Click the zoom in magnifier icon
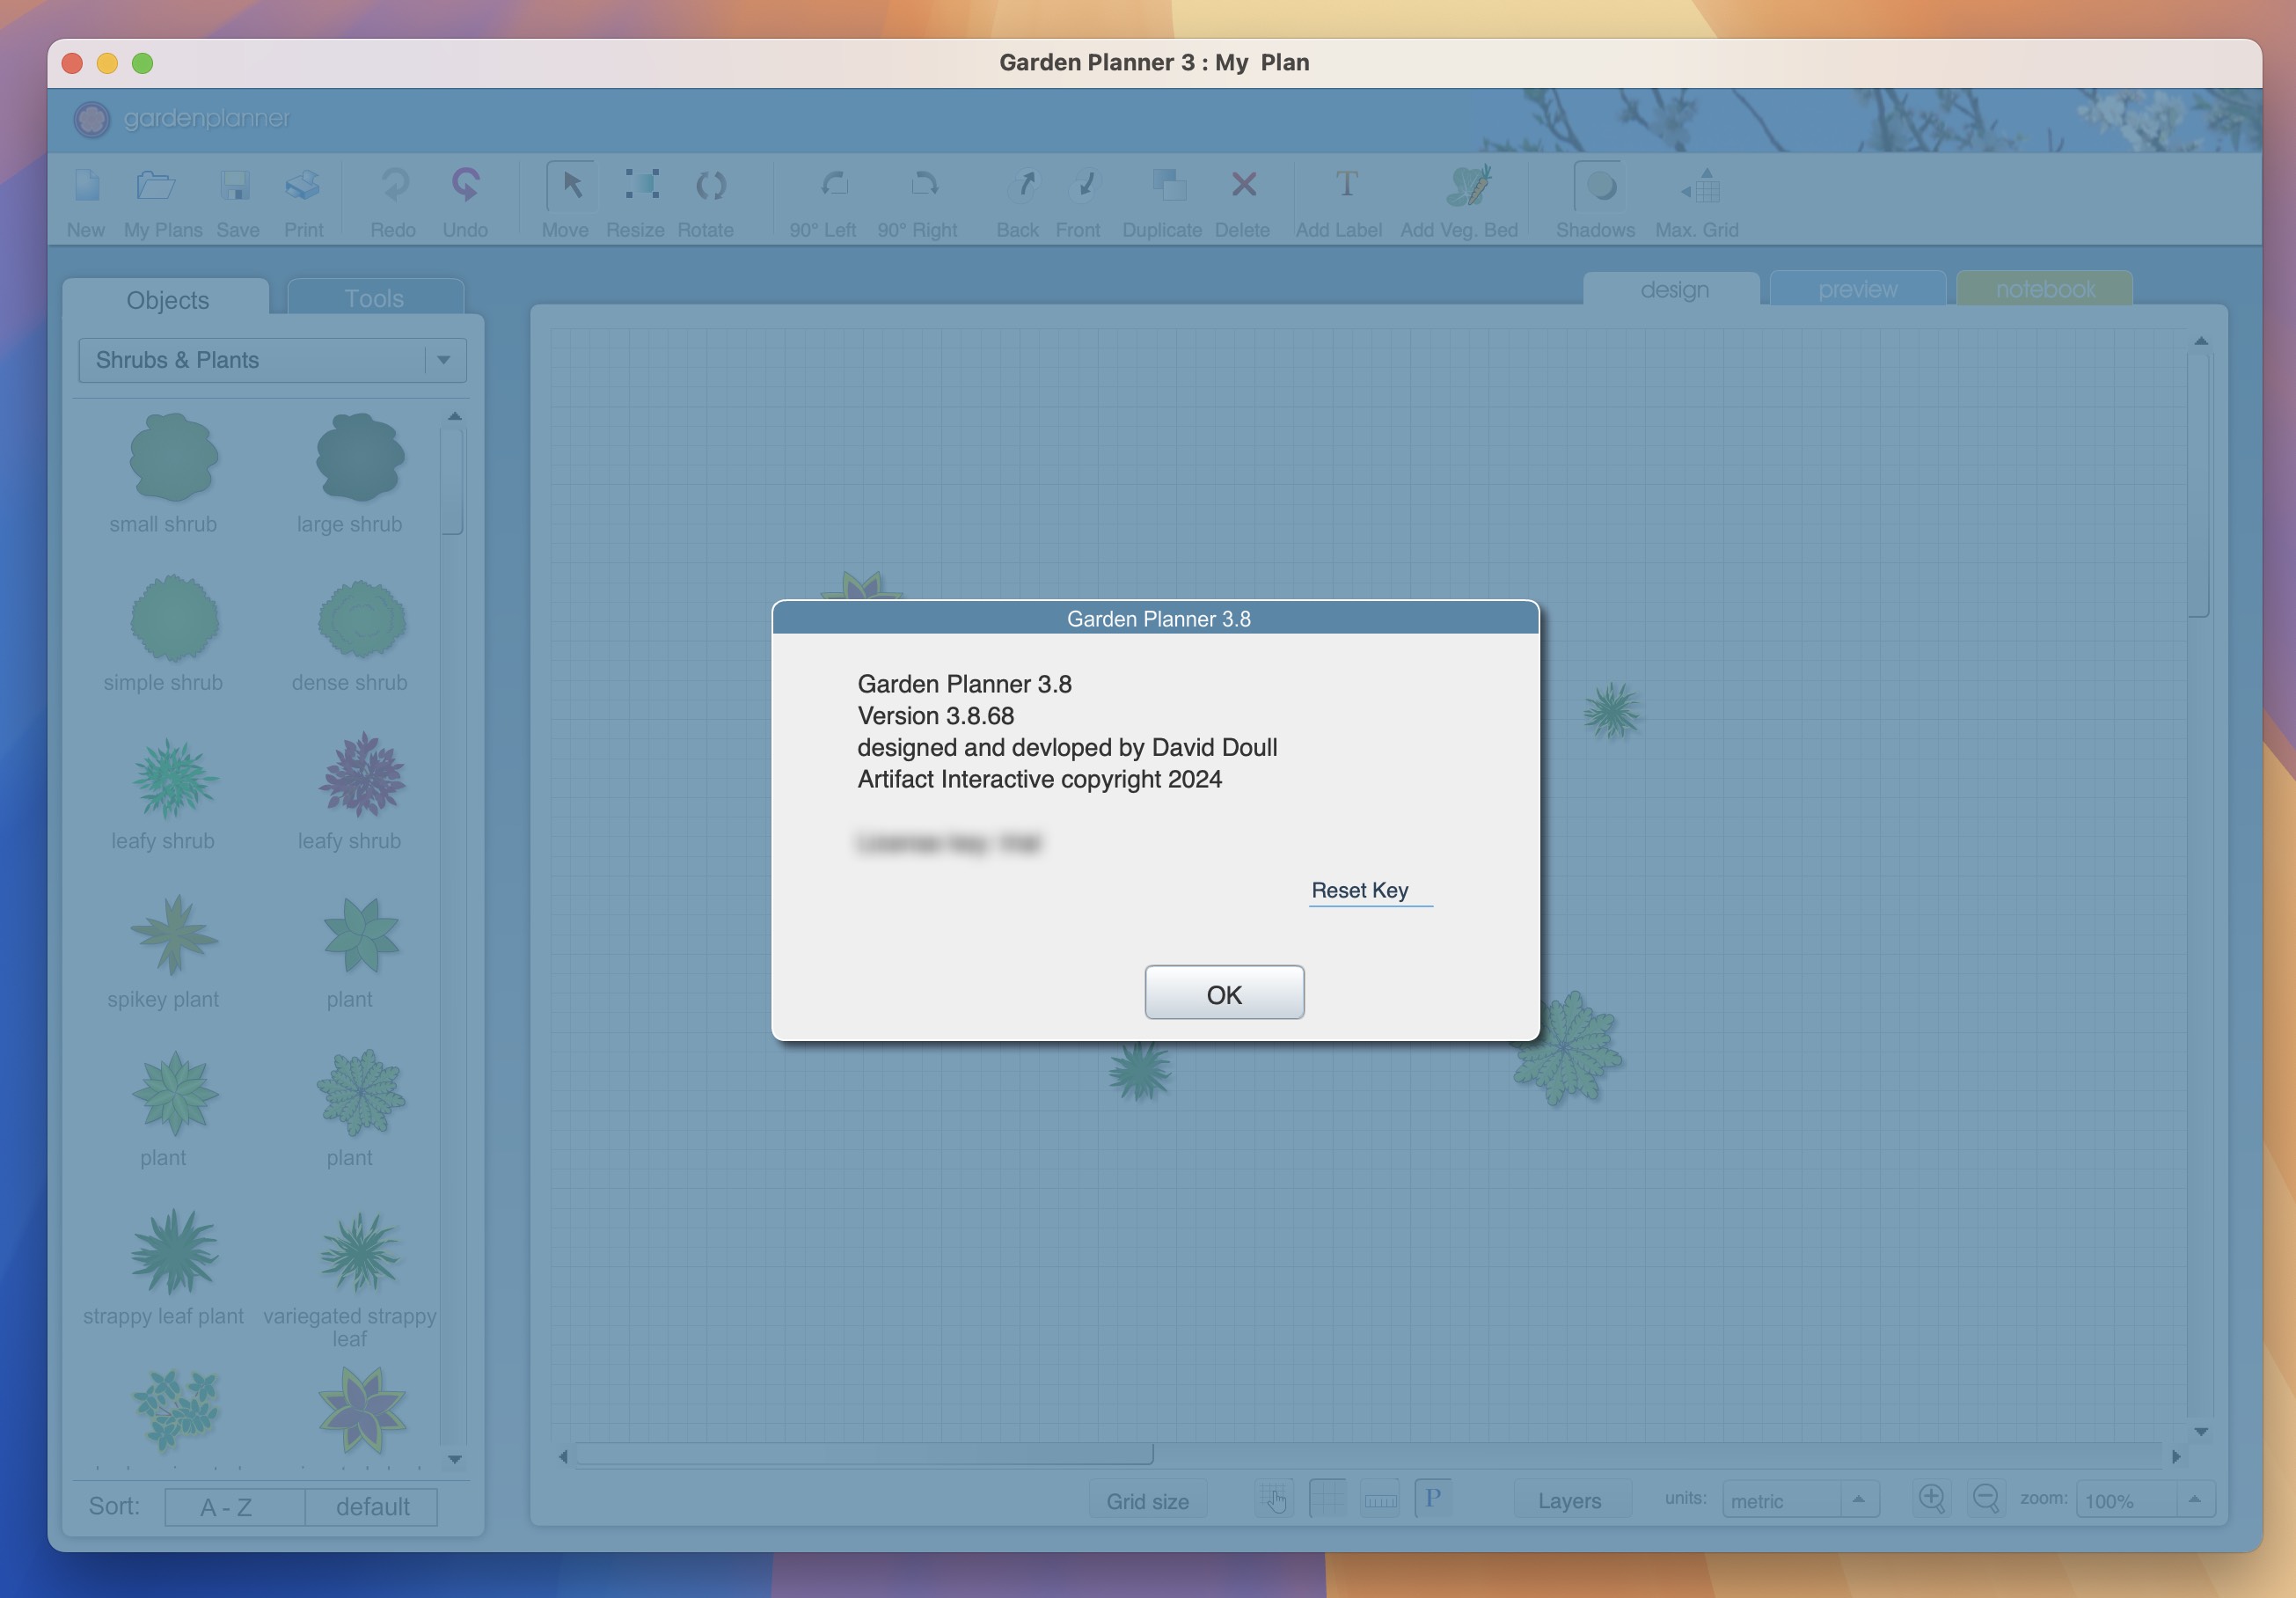This screenshot has height=1598, width=2296. pyautogui.click(x=1932, y=1498)
